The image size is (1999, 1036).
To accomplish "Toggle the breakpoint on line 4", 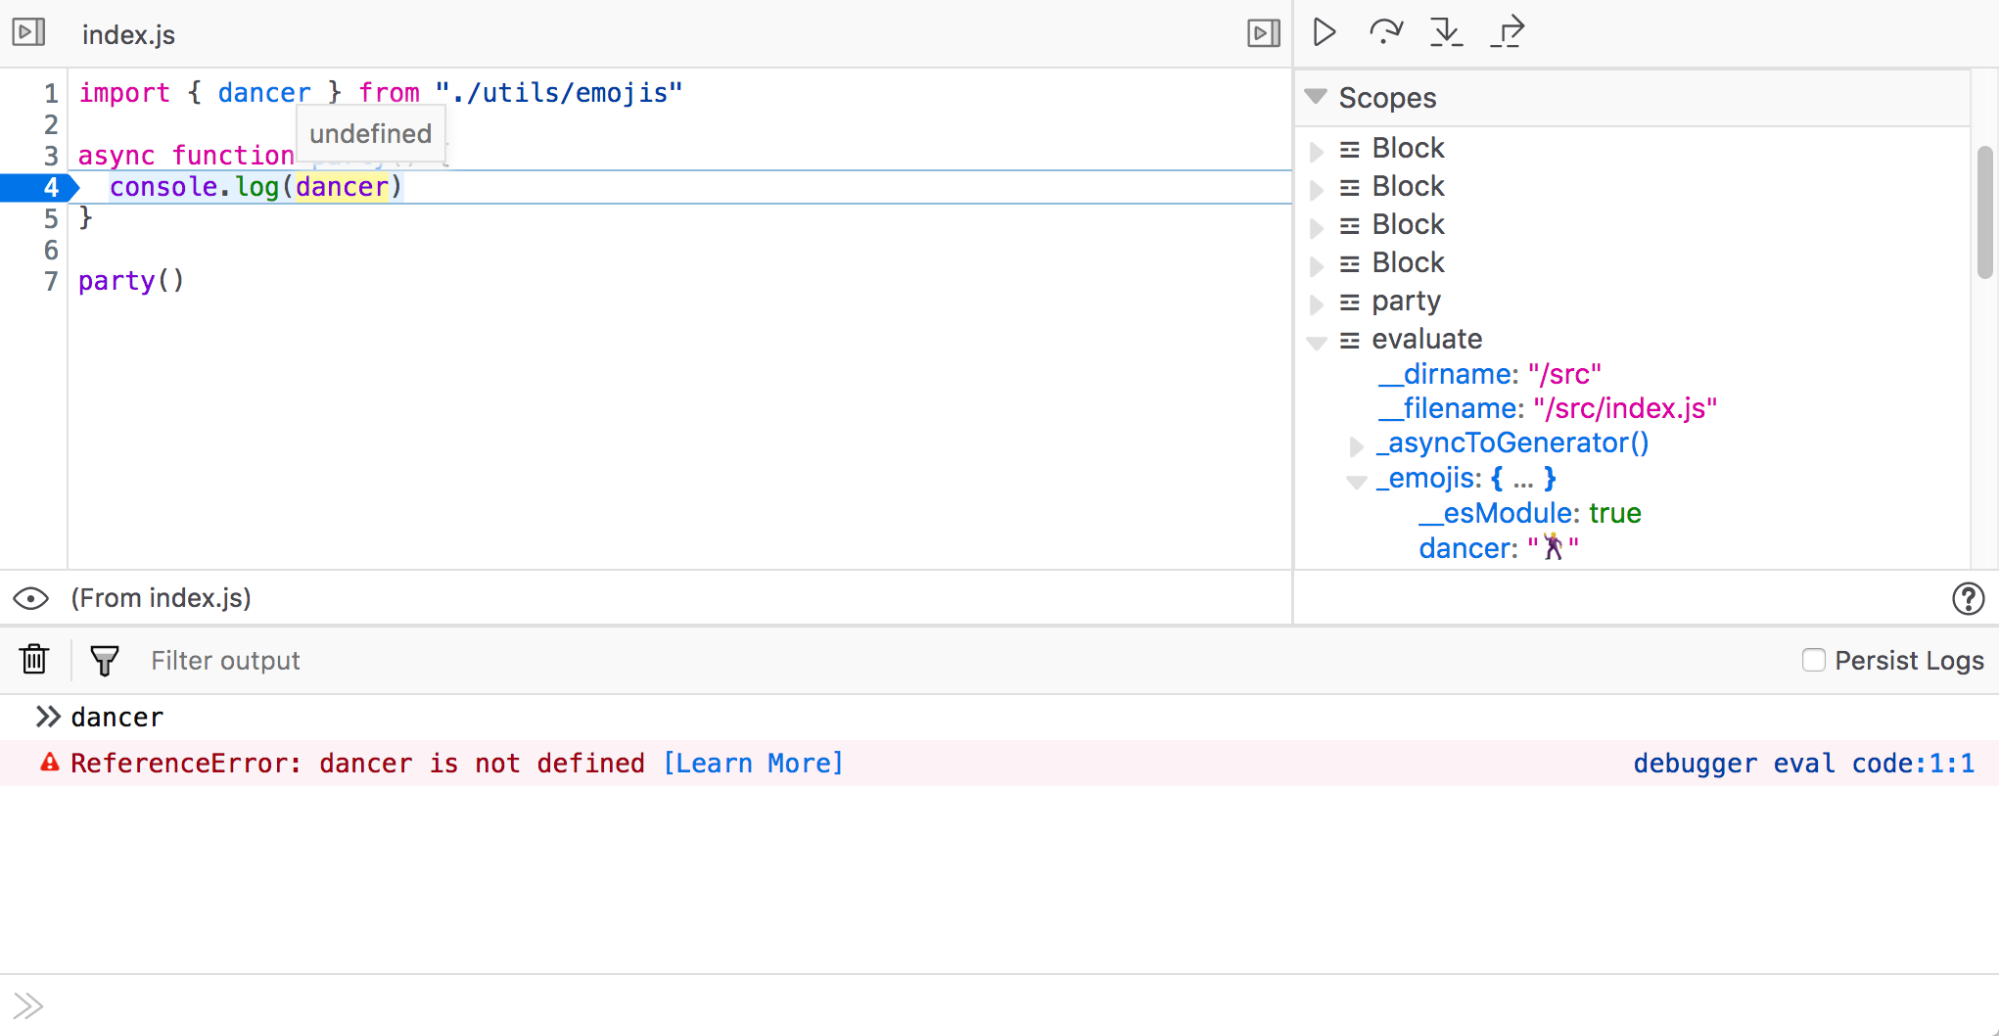I will (49, 186).
